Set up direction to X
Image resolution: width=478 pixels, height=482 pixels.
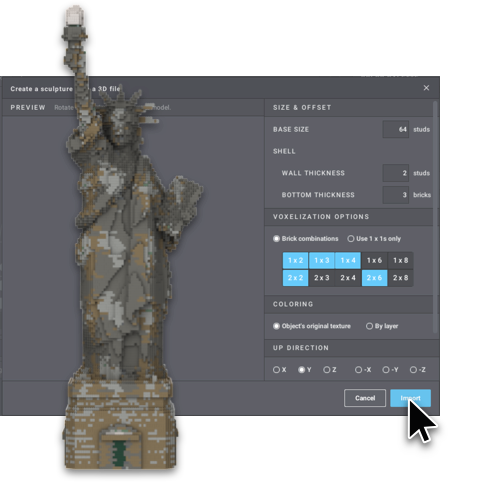tap(280, 370)
